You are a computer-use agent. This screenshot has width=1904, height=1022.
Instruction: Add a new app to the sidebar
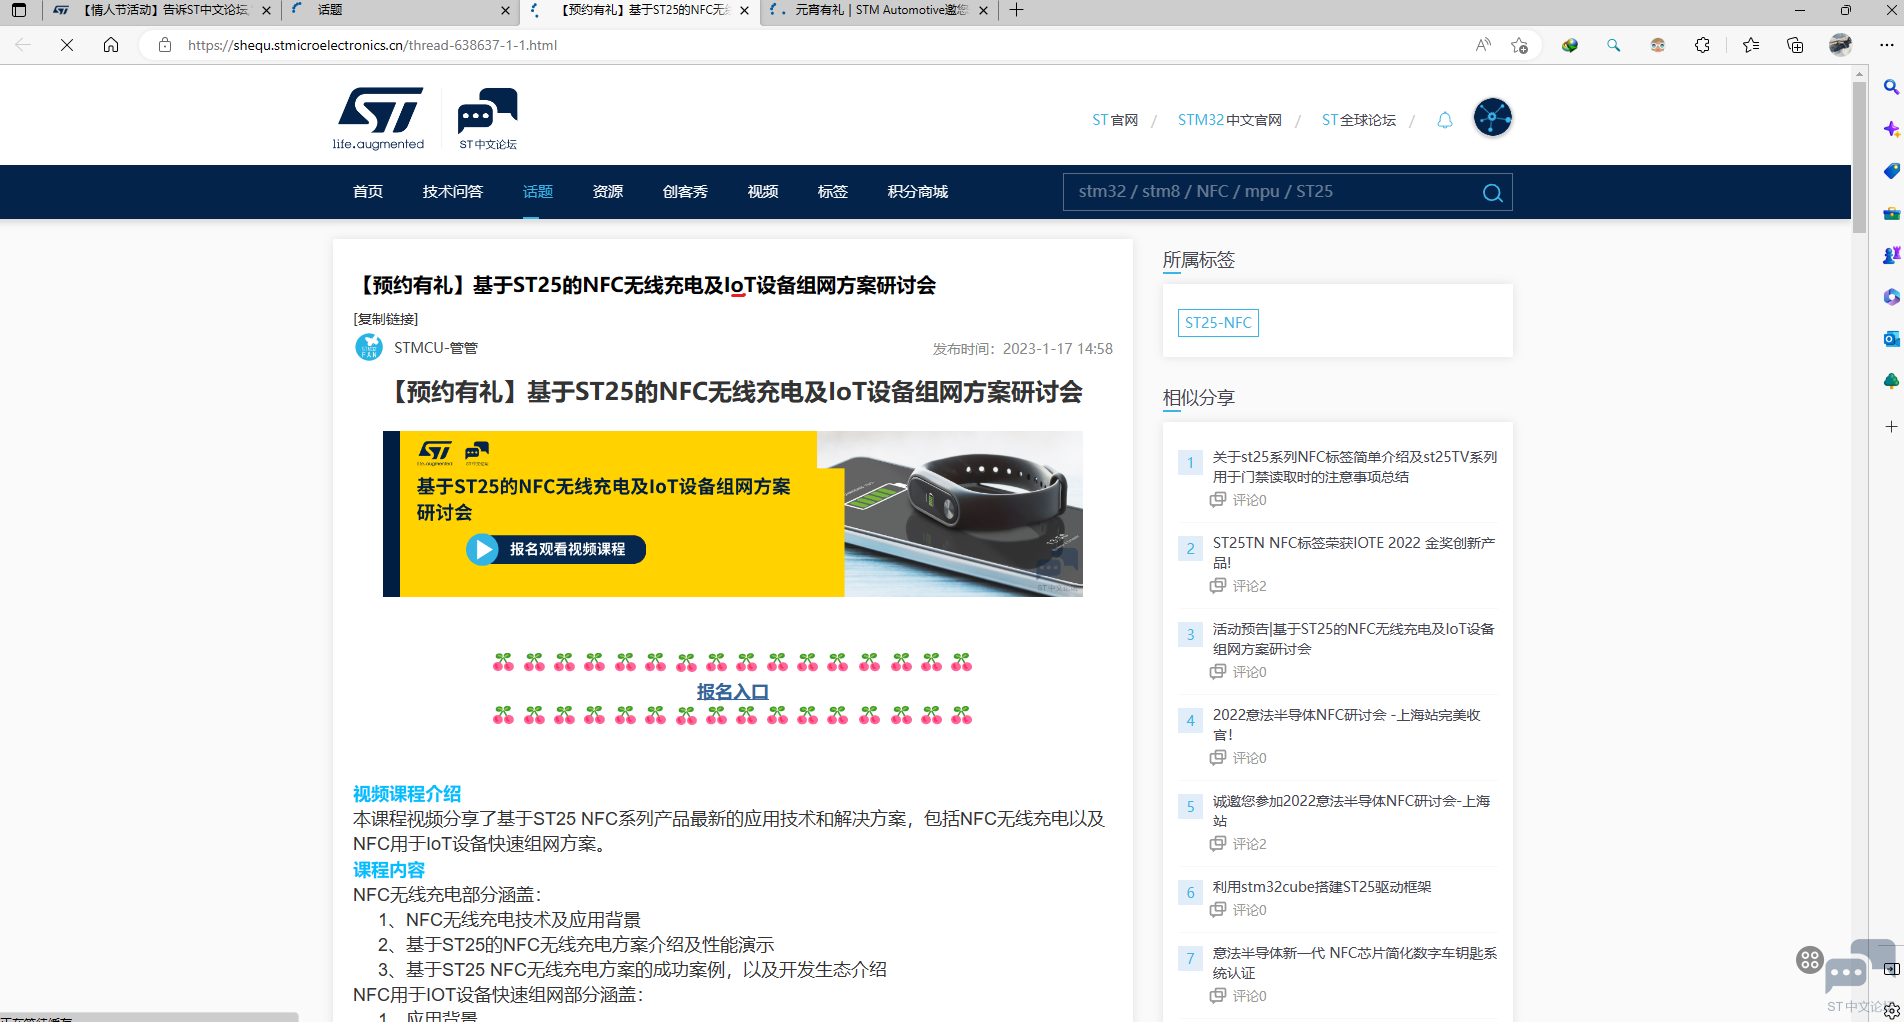[x=1891, y=427]
